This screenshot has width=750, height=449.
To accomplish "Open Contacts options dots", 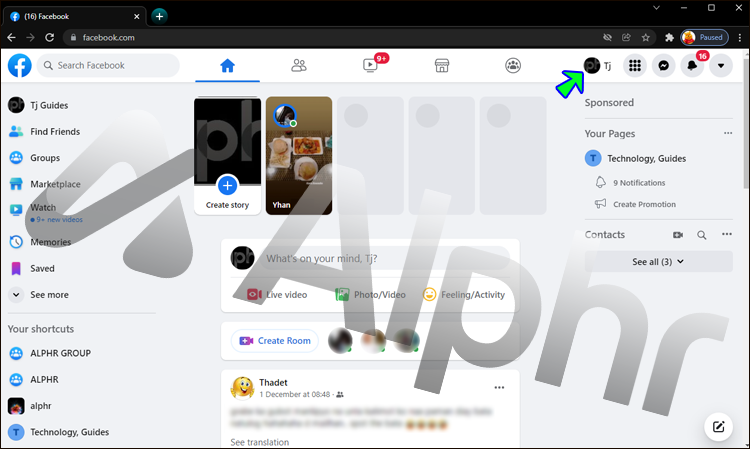I will click(x=727, y=234).
